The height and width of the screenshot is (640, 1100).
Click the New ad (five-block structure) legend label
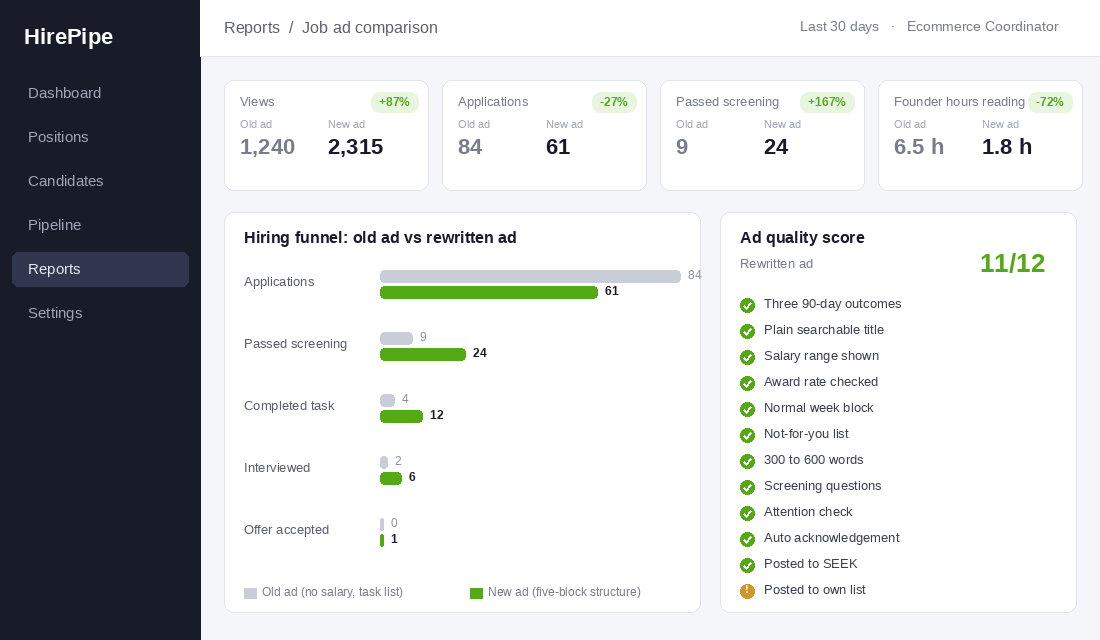(x=564, y=592)
